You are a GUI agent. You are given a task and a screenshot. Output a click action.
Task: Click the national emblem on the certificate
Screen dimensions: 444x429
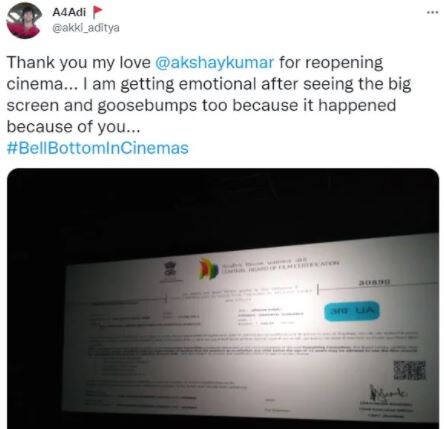(x=171, y=271)
